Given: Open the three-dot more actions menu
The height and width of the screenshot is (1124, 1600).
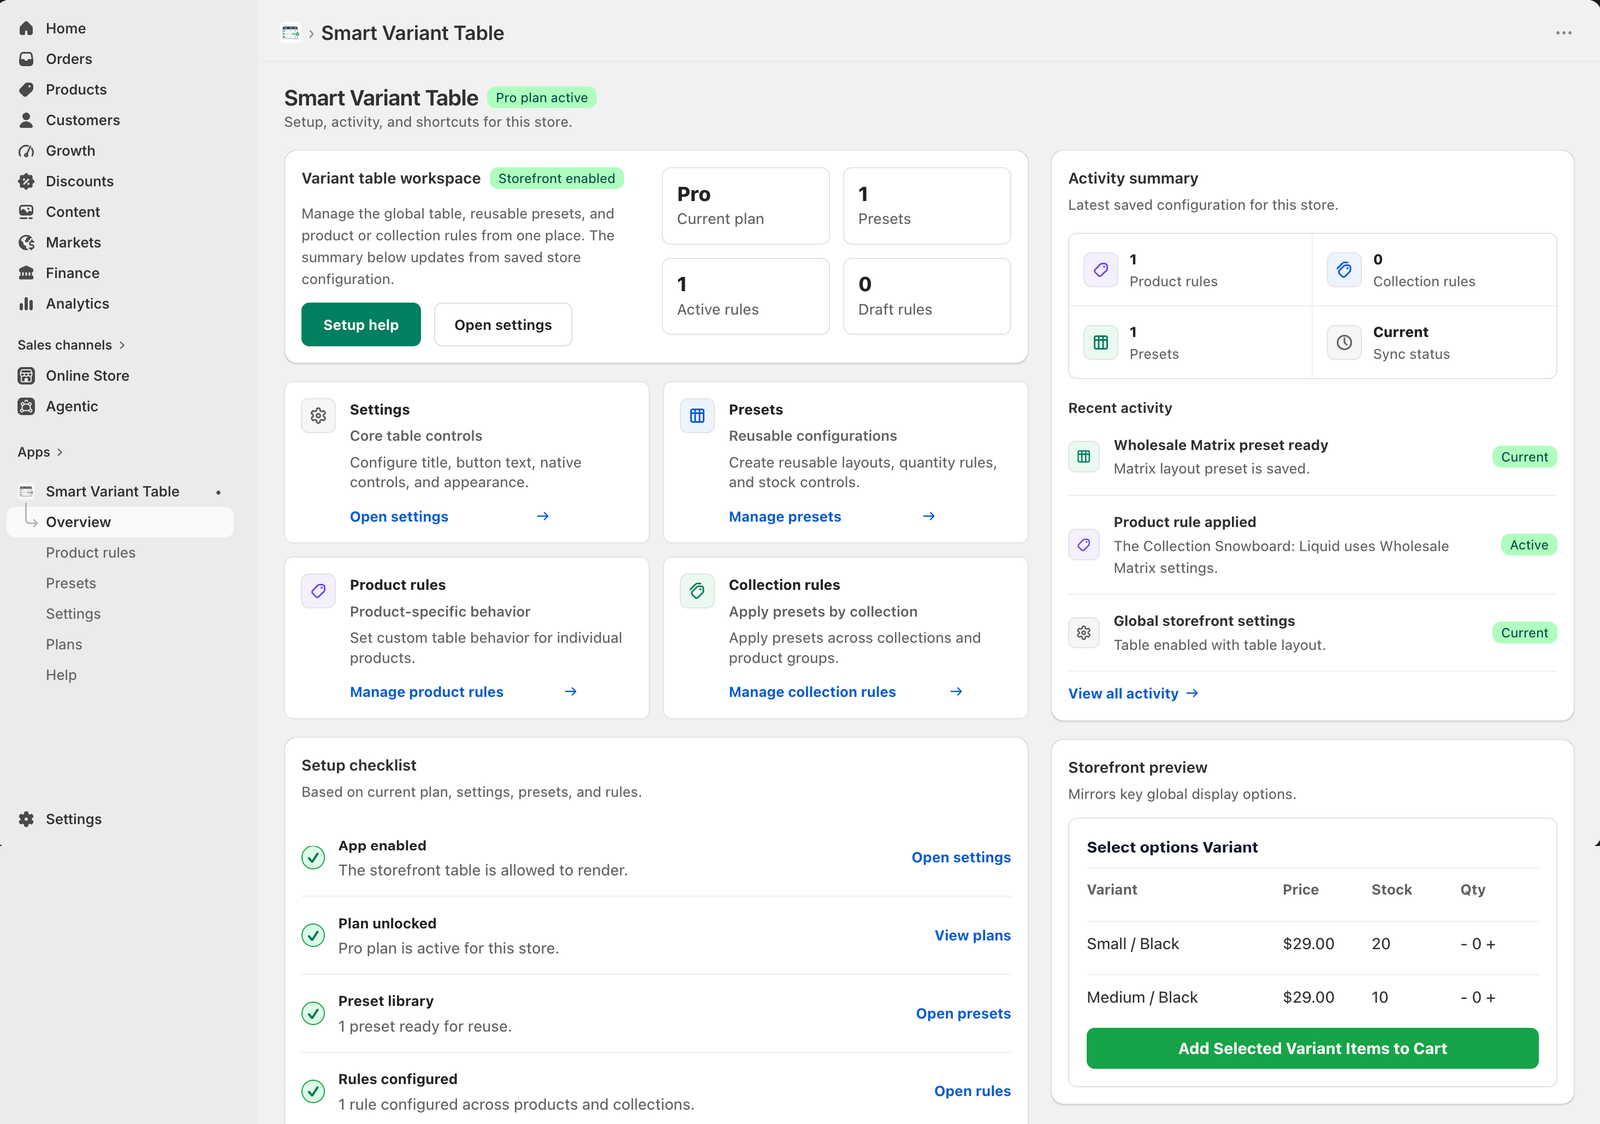Looking at the screenshot, I should [x=1564, y=33].
